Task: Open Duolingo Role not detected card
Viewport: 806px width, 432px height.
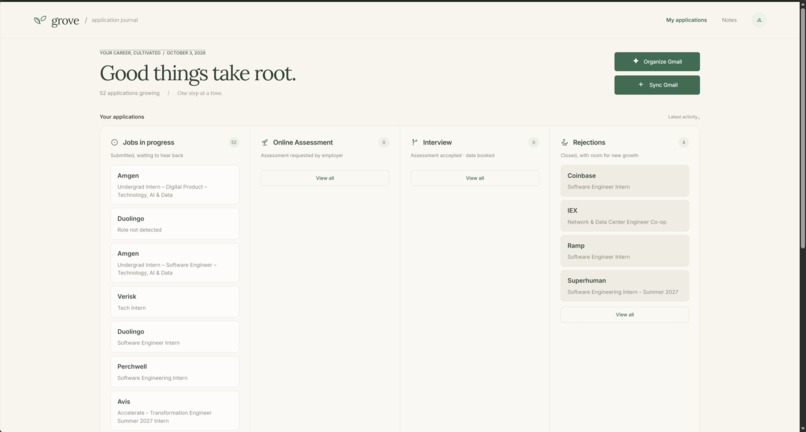Action: (175, 224)
